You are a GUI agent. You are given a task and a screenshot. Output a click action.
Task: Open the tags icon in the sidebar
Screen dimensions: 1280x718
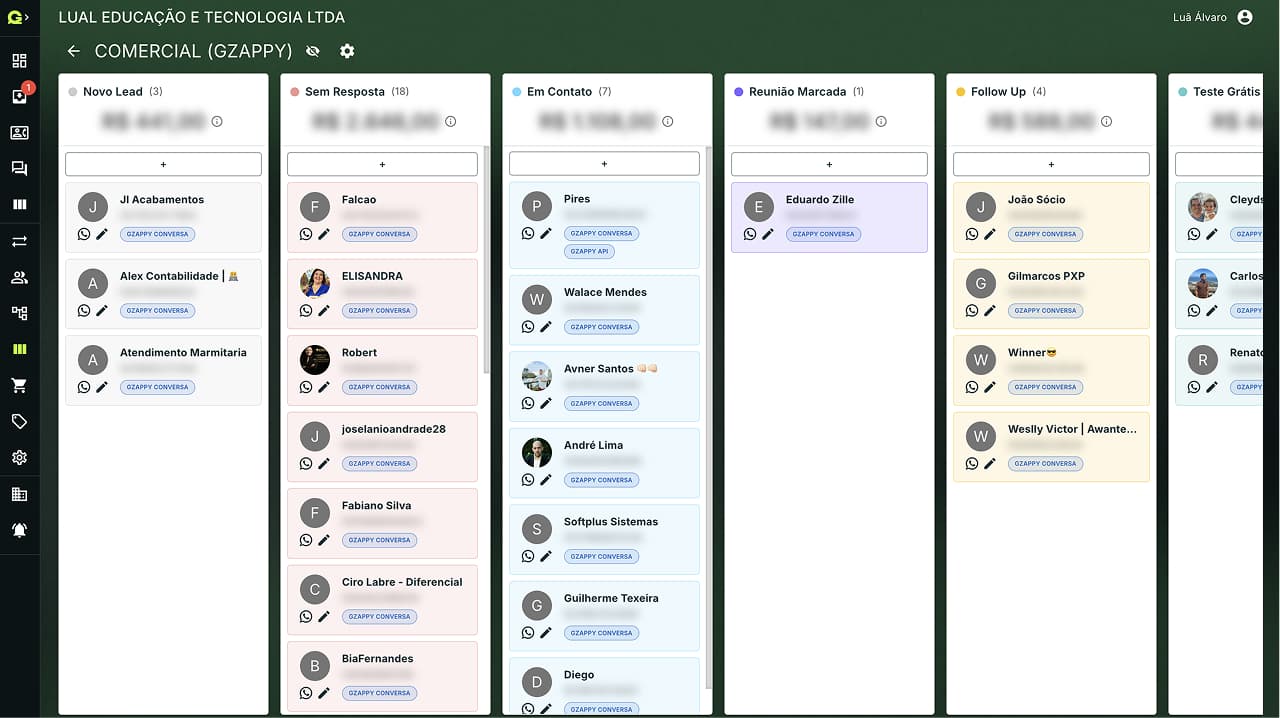19,422
